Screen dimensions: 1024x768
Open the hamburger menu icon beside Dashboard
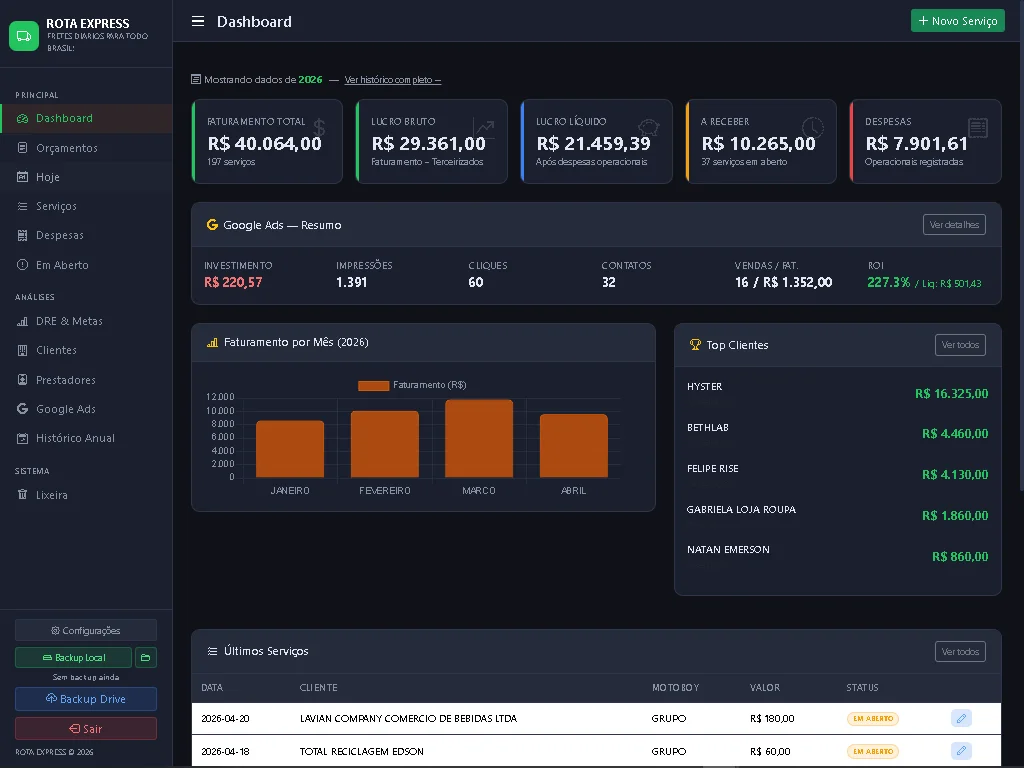click(197, 21)
